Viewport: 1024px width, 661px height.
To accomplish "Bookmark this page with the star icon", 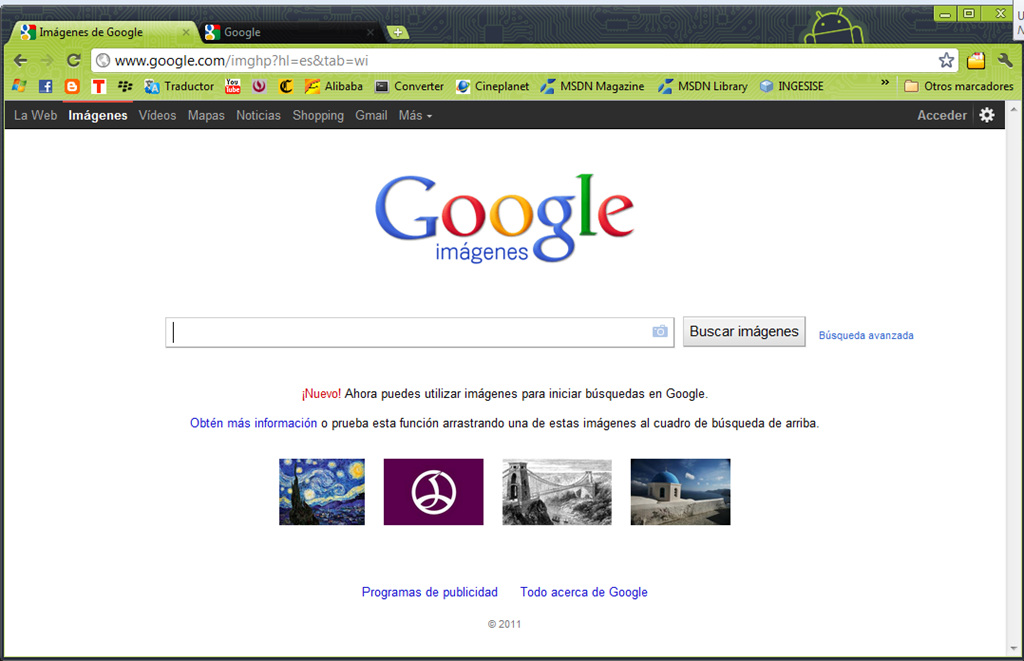I will coord(946,61).
